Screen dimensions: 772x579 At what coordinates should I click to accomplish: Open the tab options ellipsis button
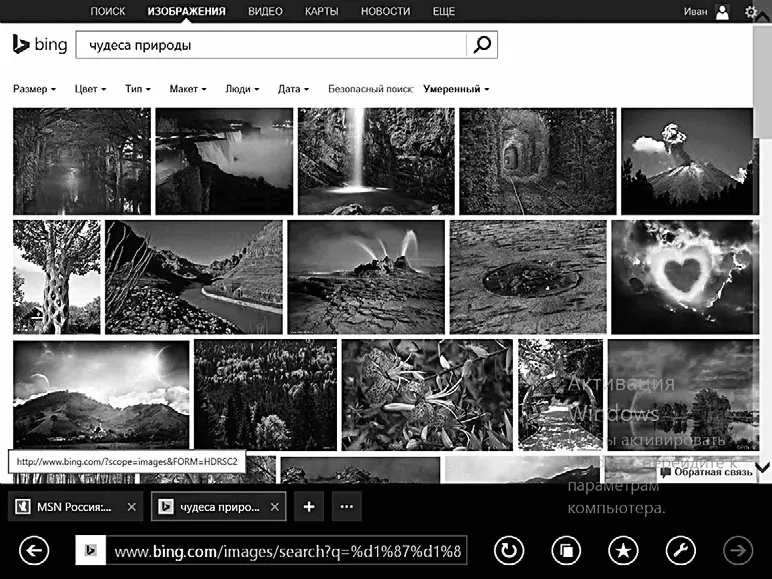[346, 507]
